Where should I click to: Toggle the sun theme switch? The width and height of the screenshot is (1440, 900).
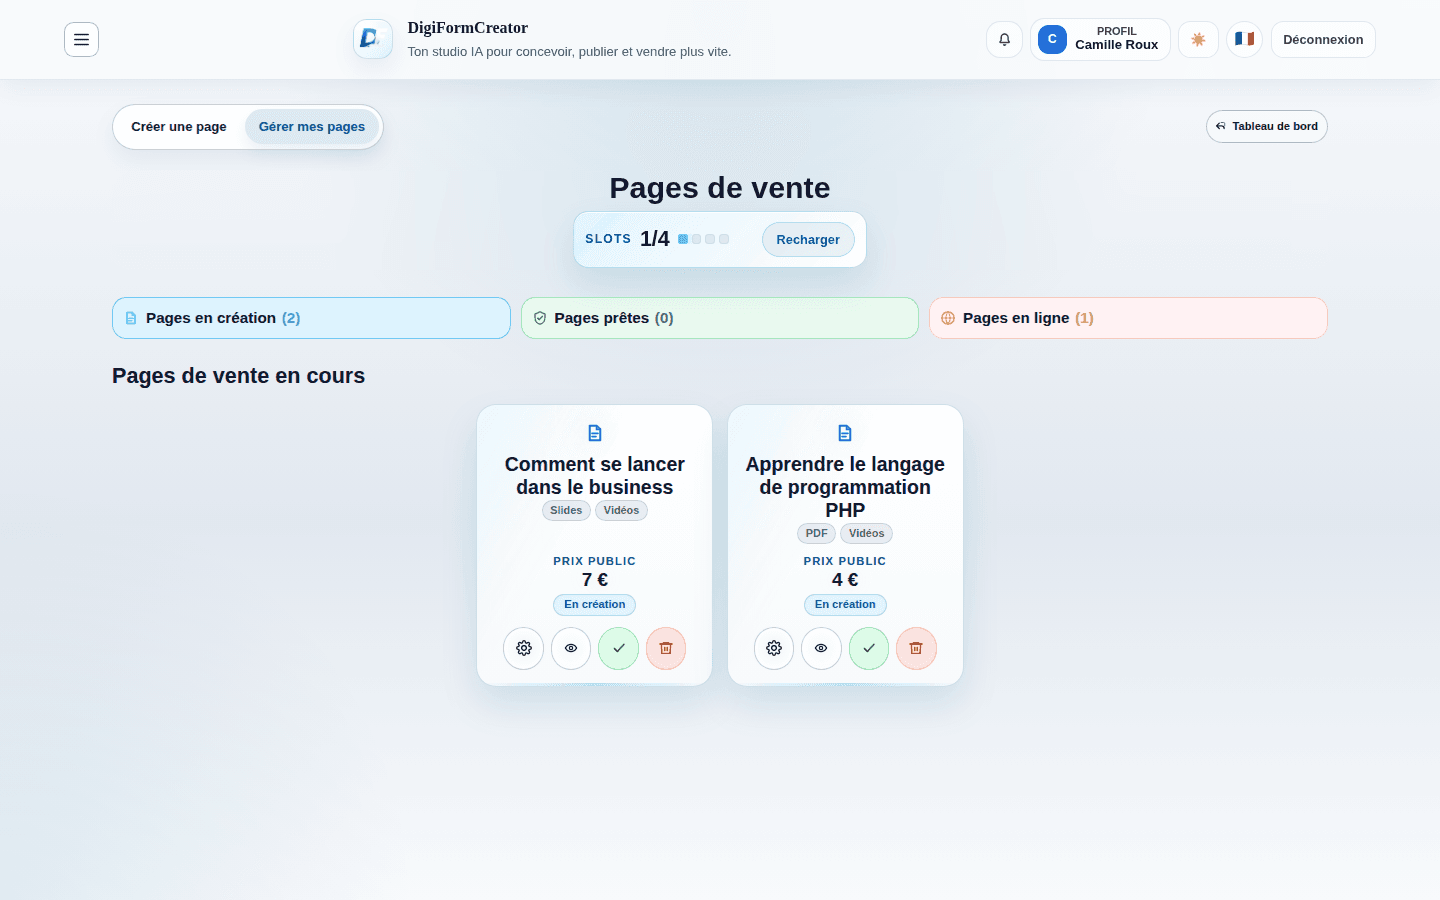point(1198,40)
